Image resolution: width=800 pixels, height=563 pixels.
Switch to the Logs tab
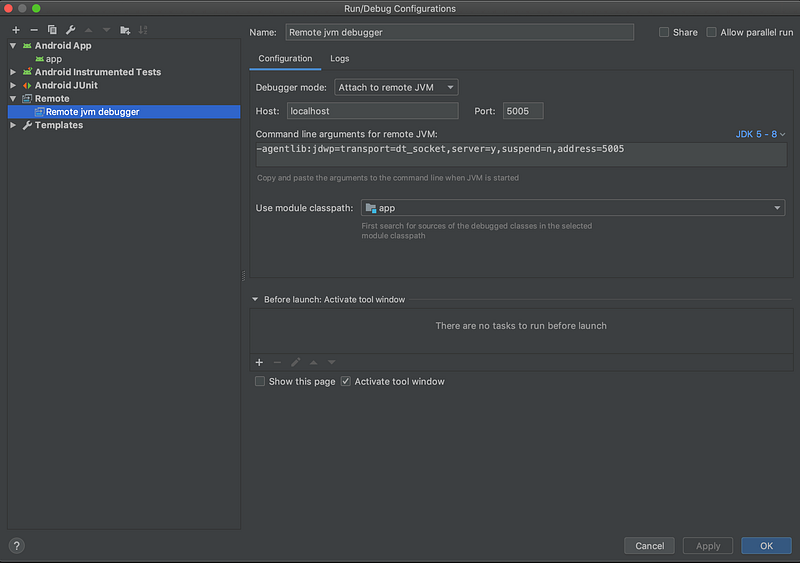tap(339, 58)
